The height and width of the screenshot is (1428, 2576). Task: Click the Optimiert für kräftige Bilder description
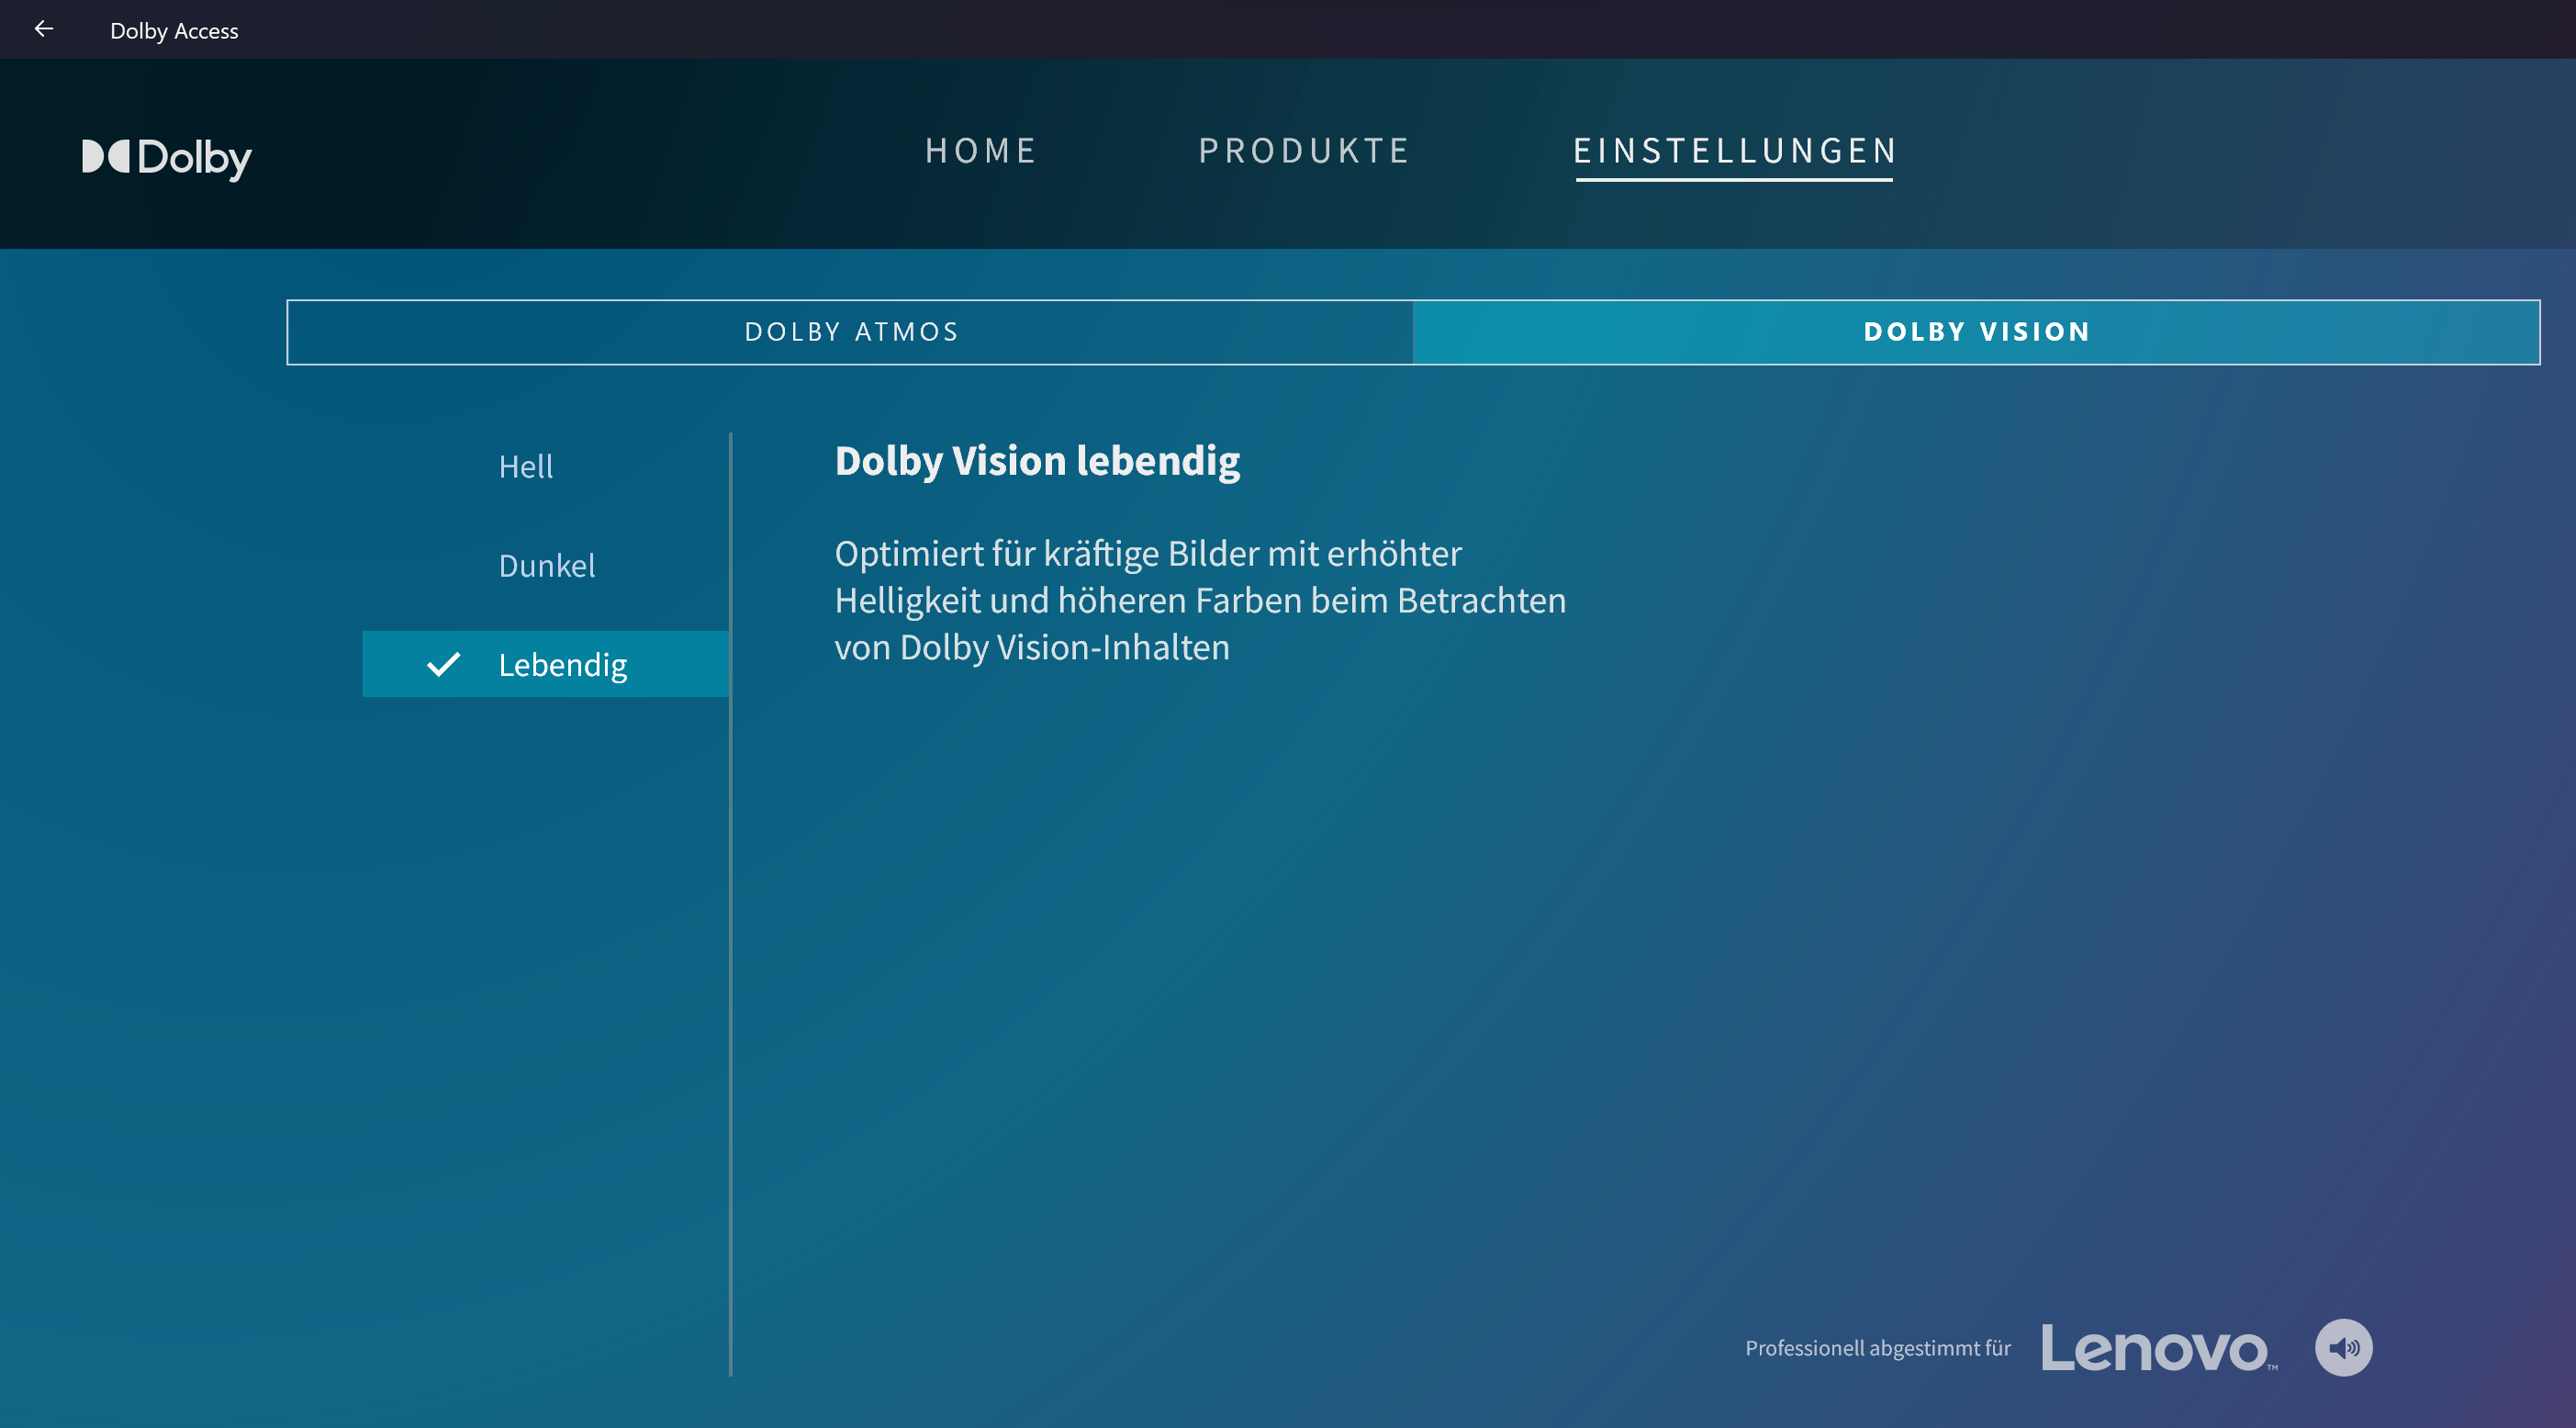tap(1200, 600)
